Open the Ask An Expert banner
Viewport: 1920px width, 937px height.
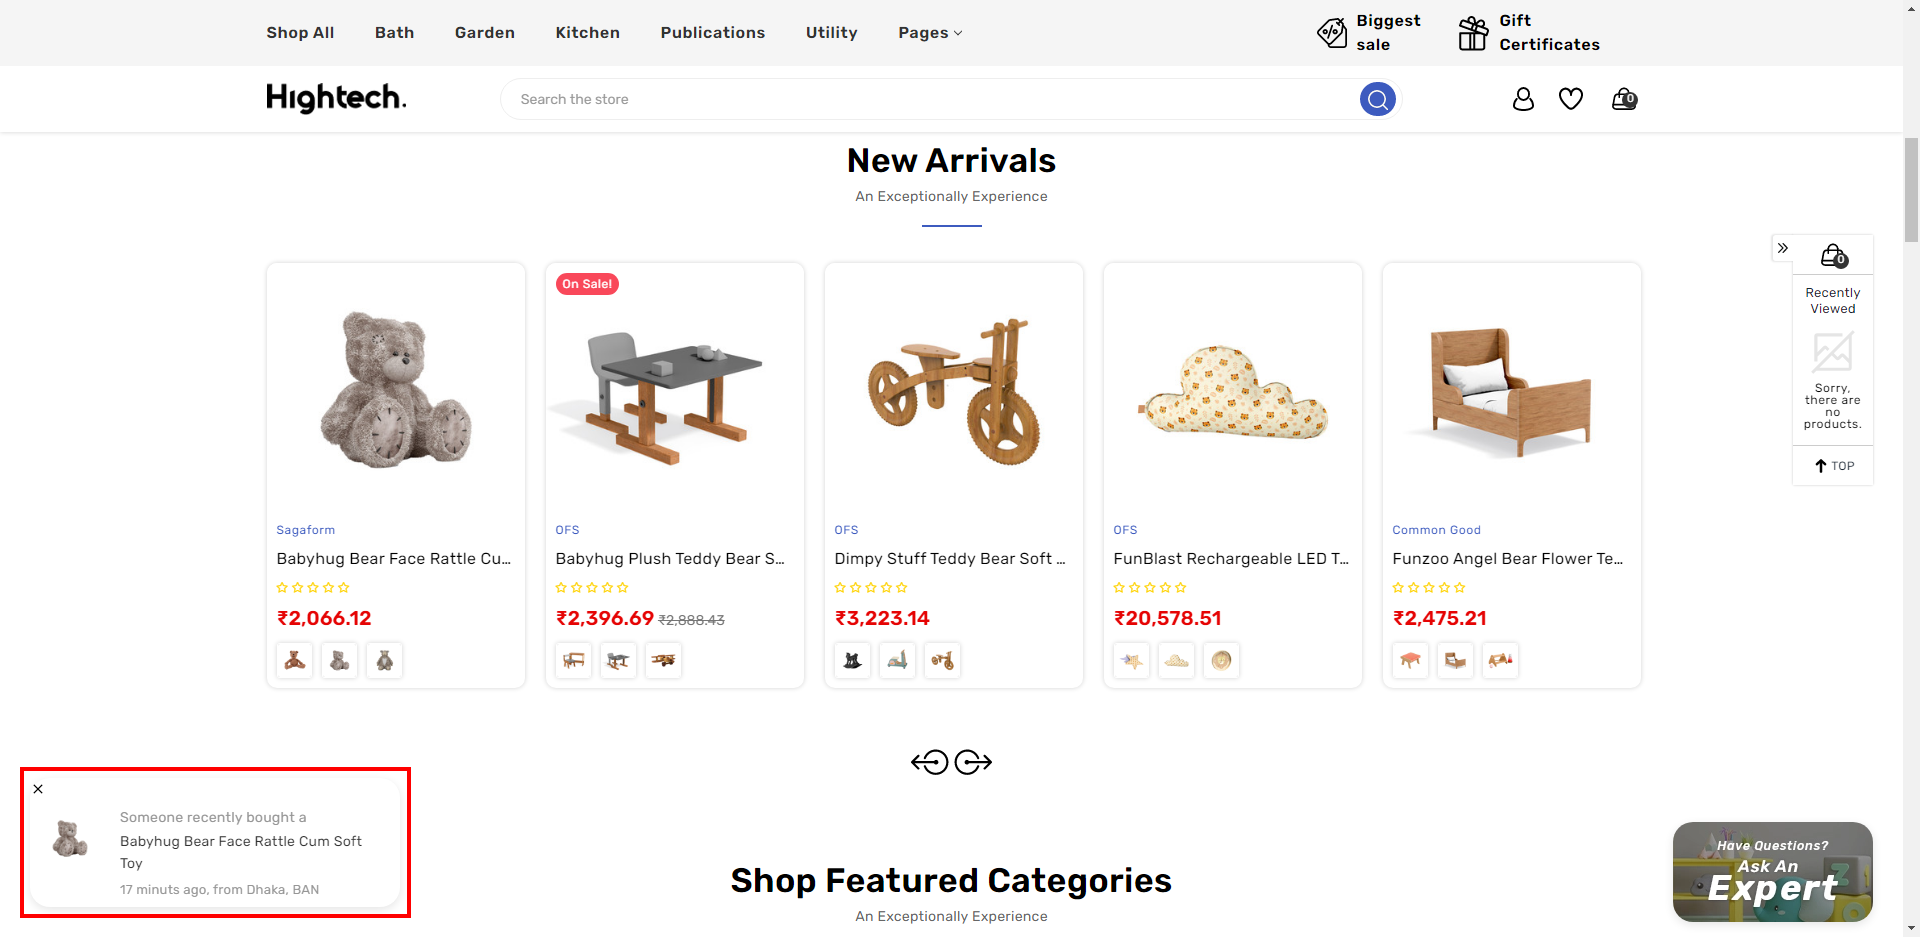point(1772,872)
